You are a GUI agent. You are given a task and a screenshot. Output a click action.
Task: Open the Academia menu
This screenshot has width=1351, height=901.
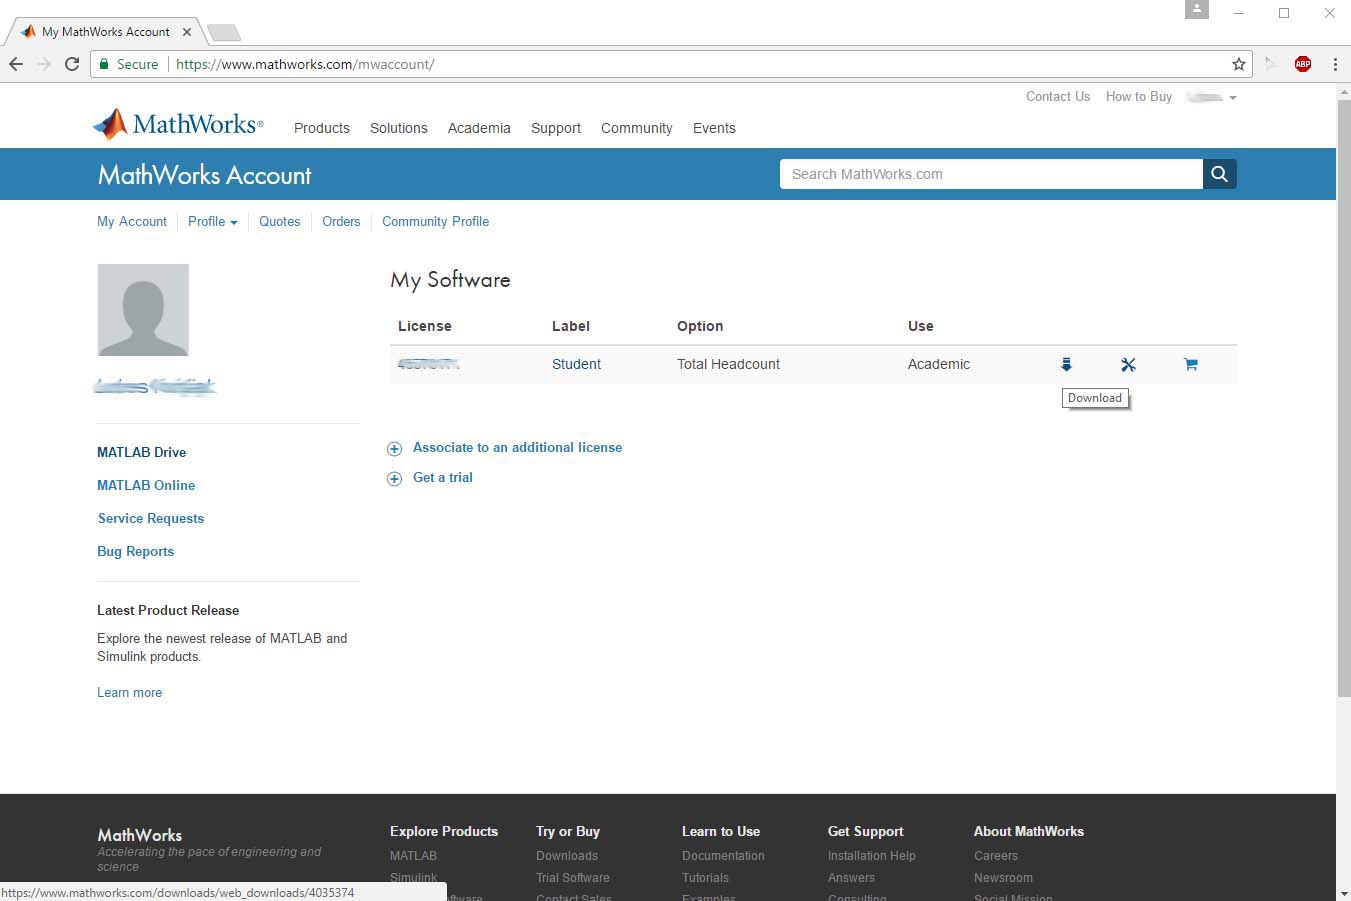point(479,128)
